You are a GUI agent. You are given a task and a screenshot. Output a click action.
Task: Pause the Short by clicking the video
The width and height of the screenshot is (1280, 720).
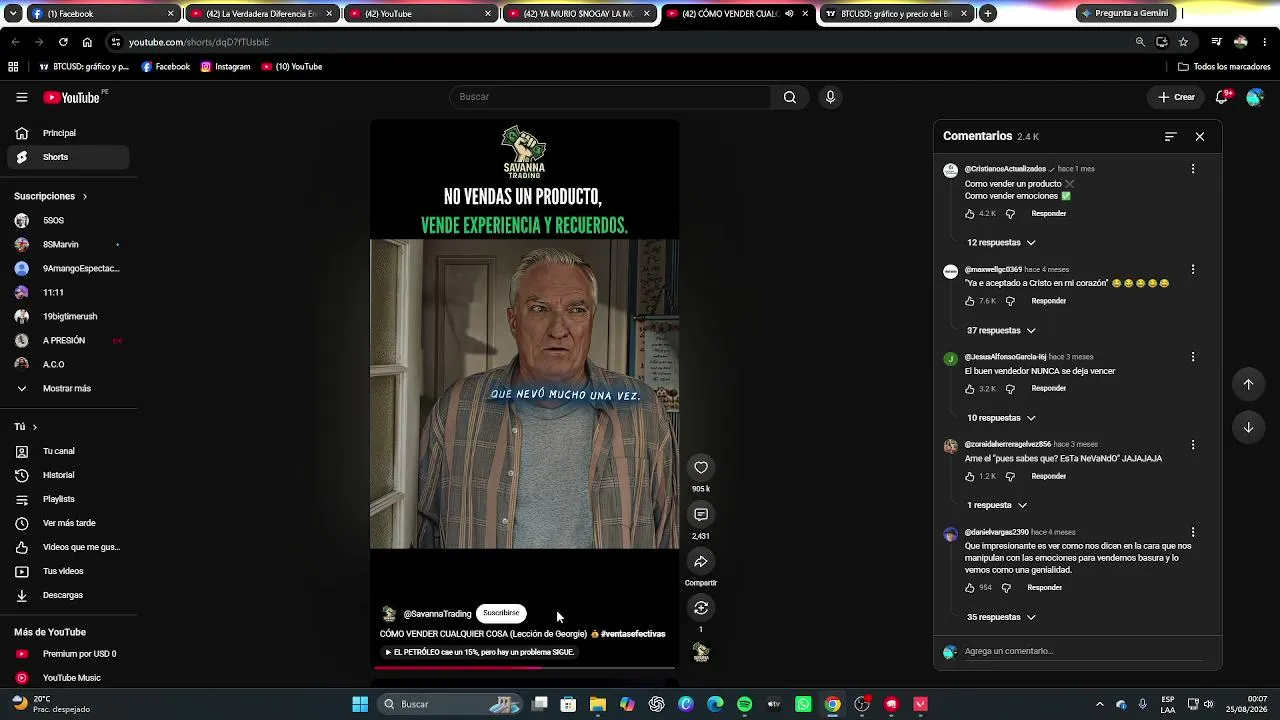pyautogui.click(x=524, y=394)
